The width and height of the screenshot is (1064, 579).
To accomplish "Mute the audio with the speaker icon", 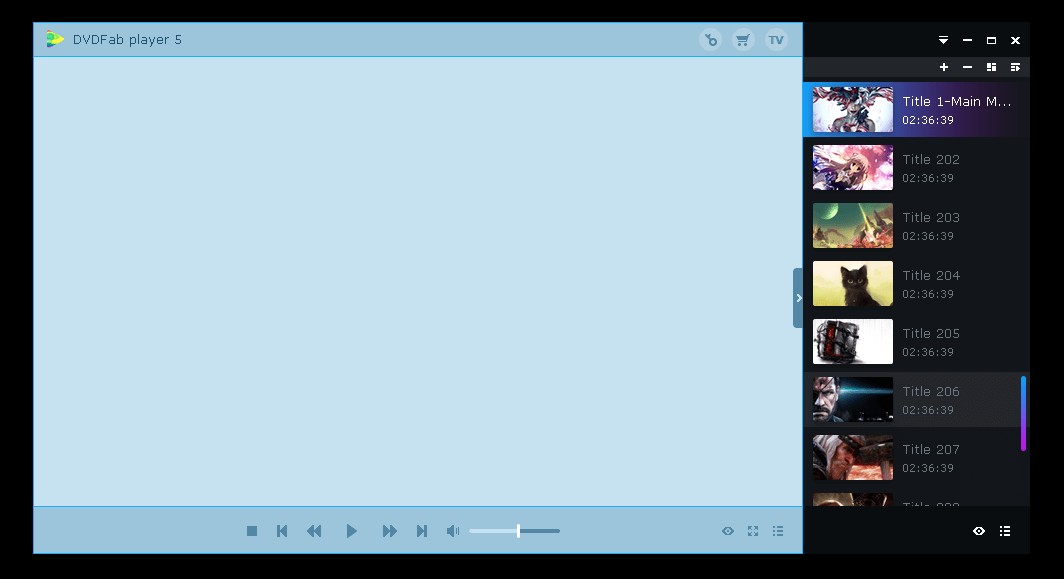I will (453, 531).
